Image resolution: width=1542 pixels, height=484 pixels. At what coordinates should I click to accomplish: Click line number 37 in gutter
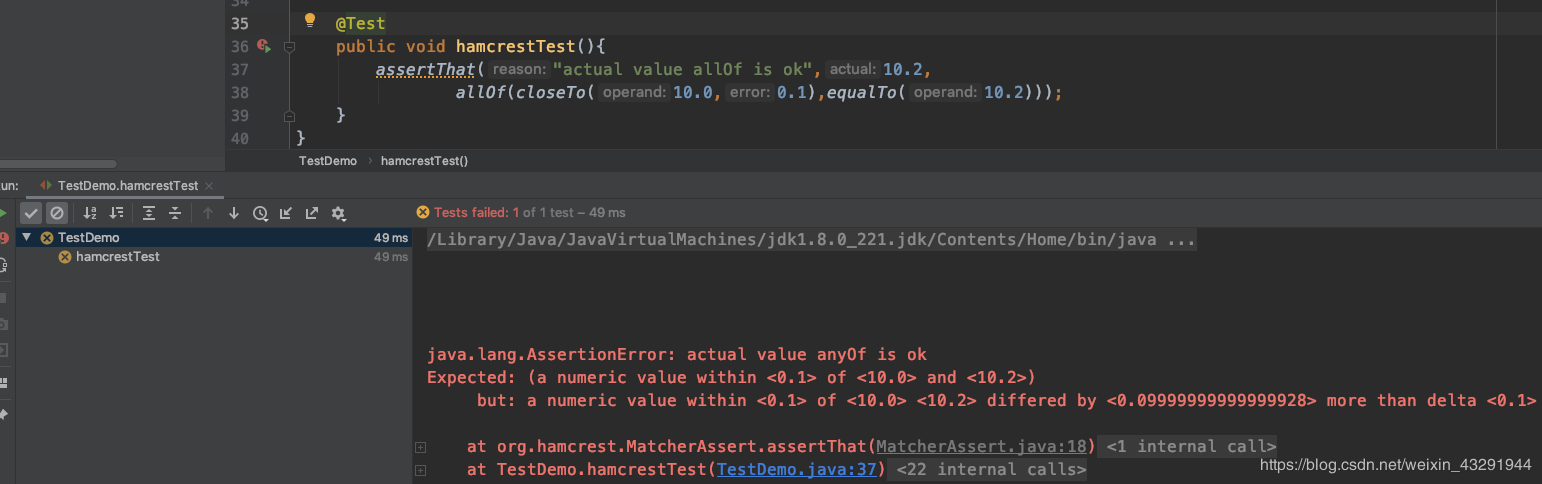click(x=239, y=69)
